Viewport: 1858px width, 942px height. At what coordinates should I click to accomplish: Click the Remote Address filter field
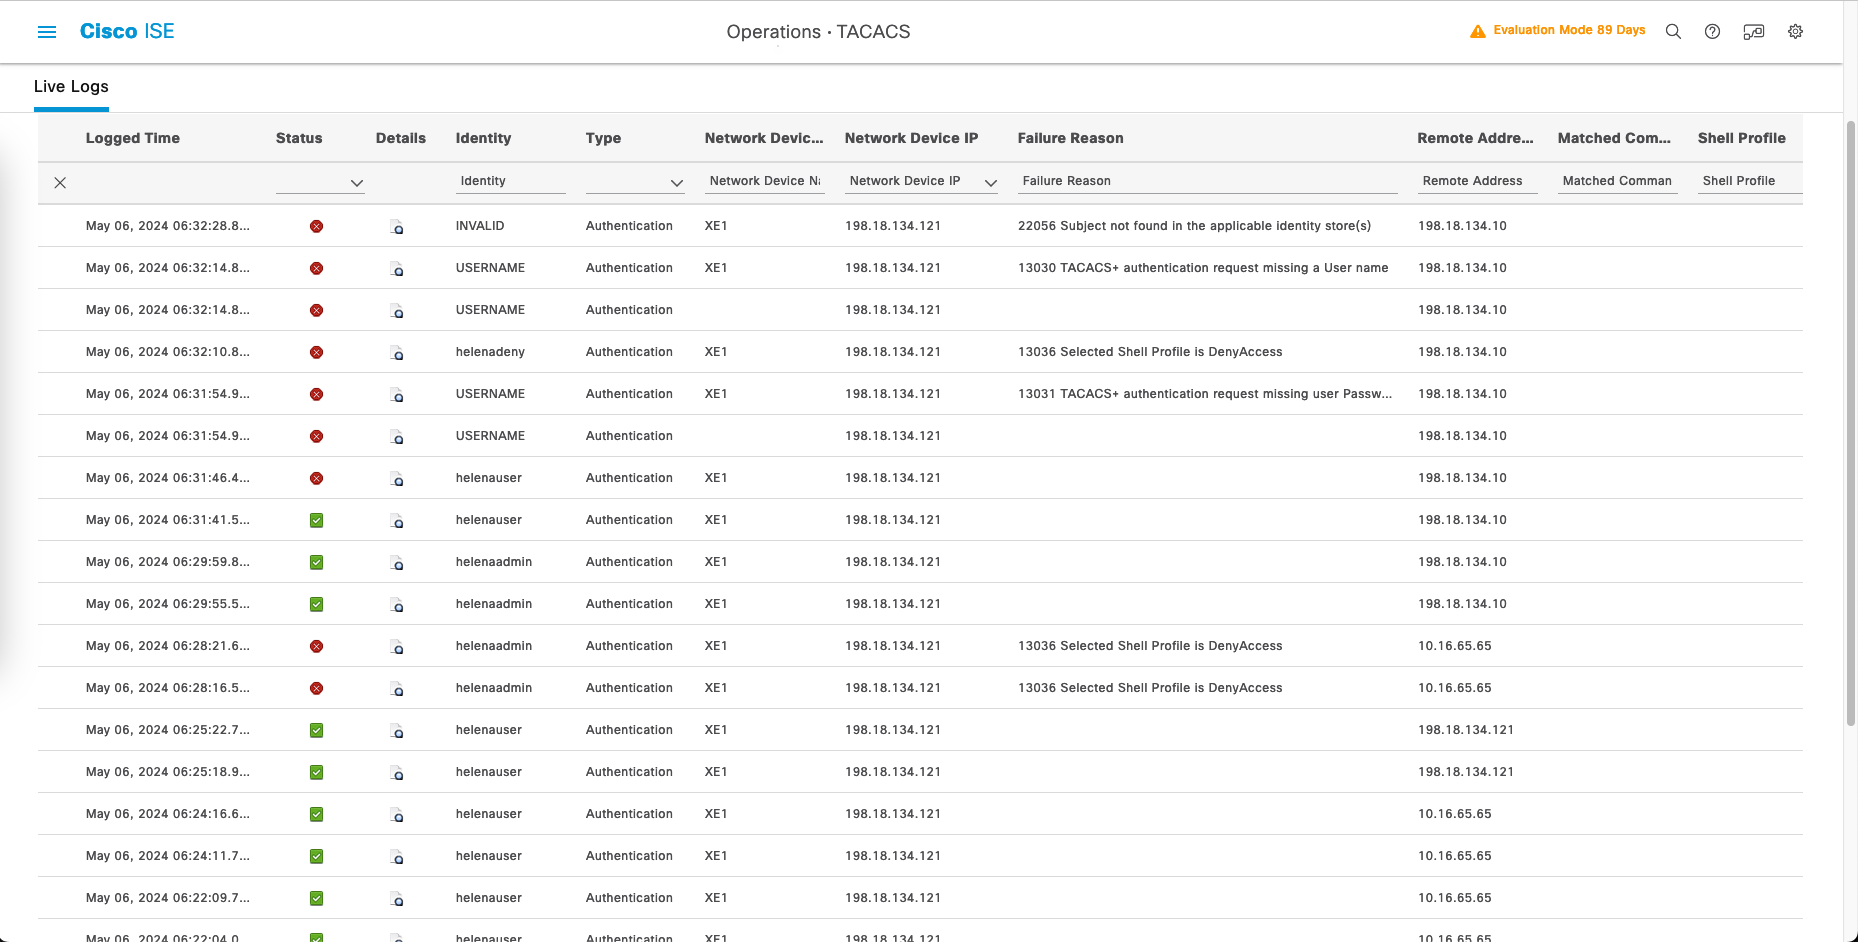tap(1476, 181)
